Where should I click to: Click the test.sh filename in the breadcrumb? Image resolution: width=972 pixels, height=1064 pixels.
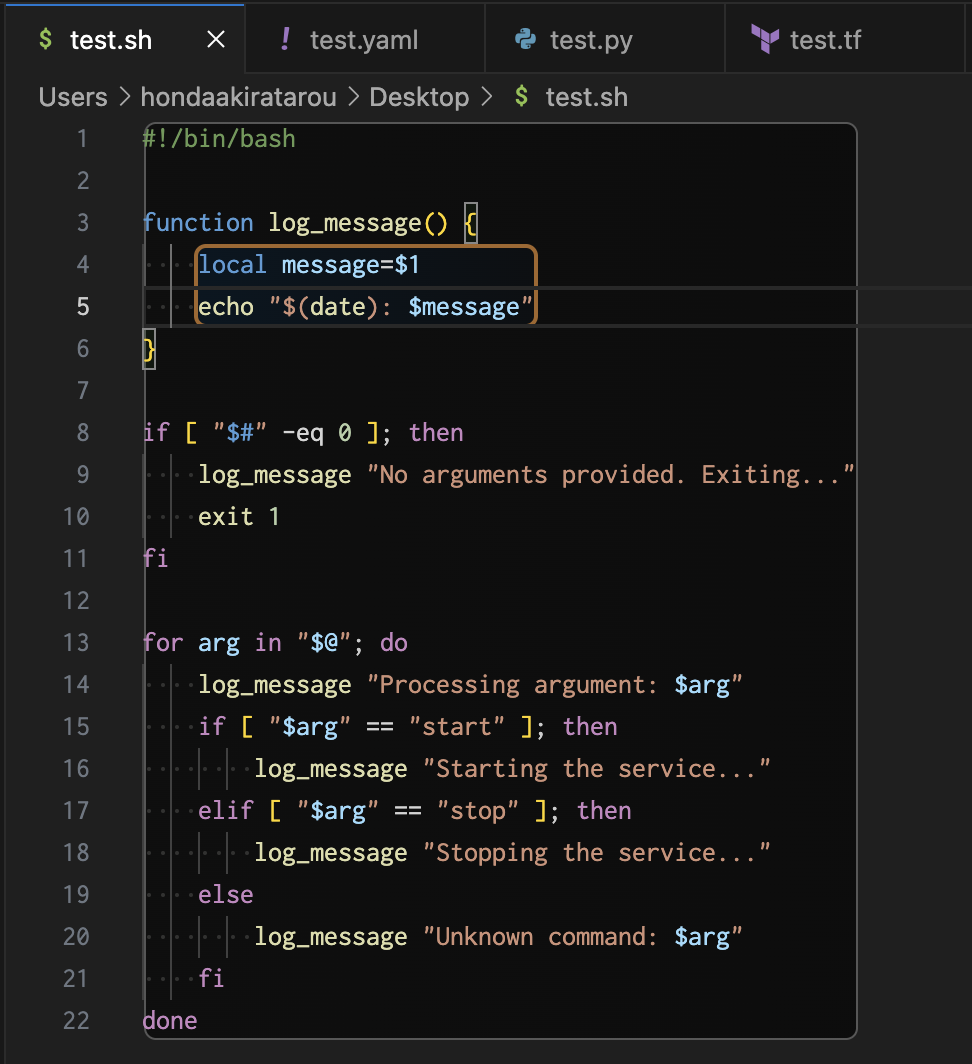[x=585, y=97]
